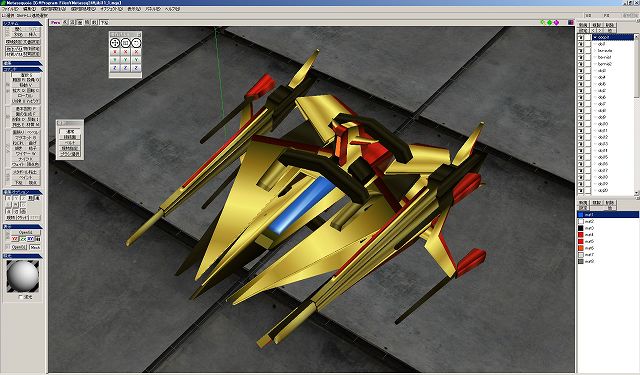Screen dimensions: 640x375
Task: Click blue Z button under rotate icon
Action: (x=136, y=68)
